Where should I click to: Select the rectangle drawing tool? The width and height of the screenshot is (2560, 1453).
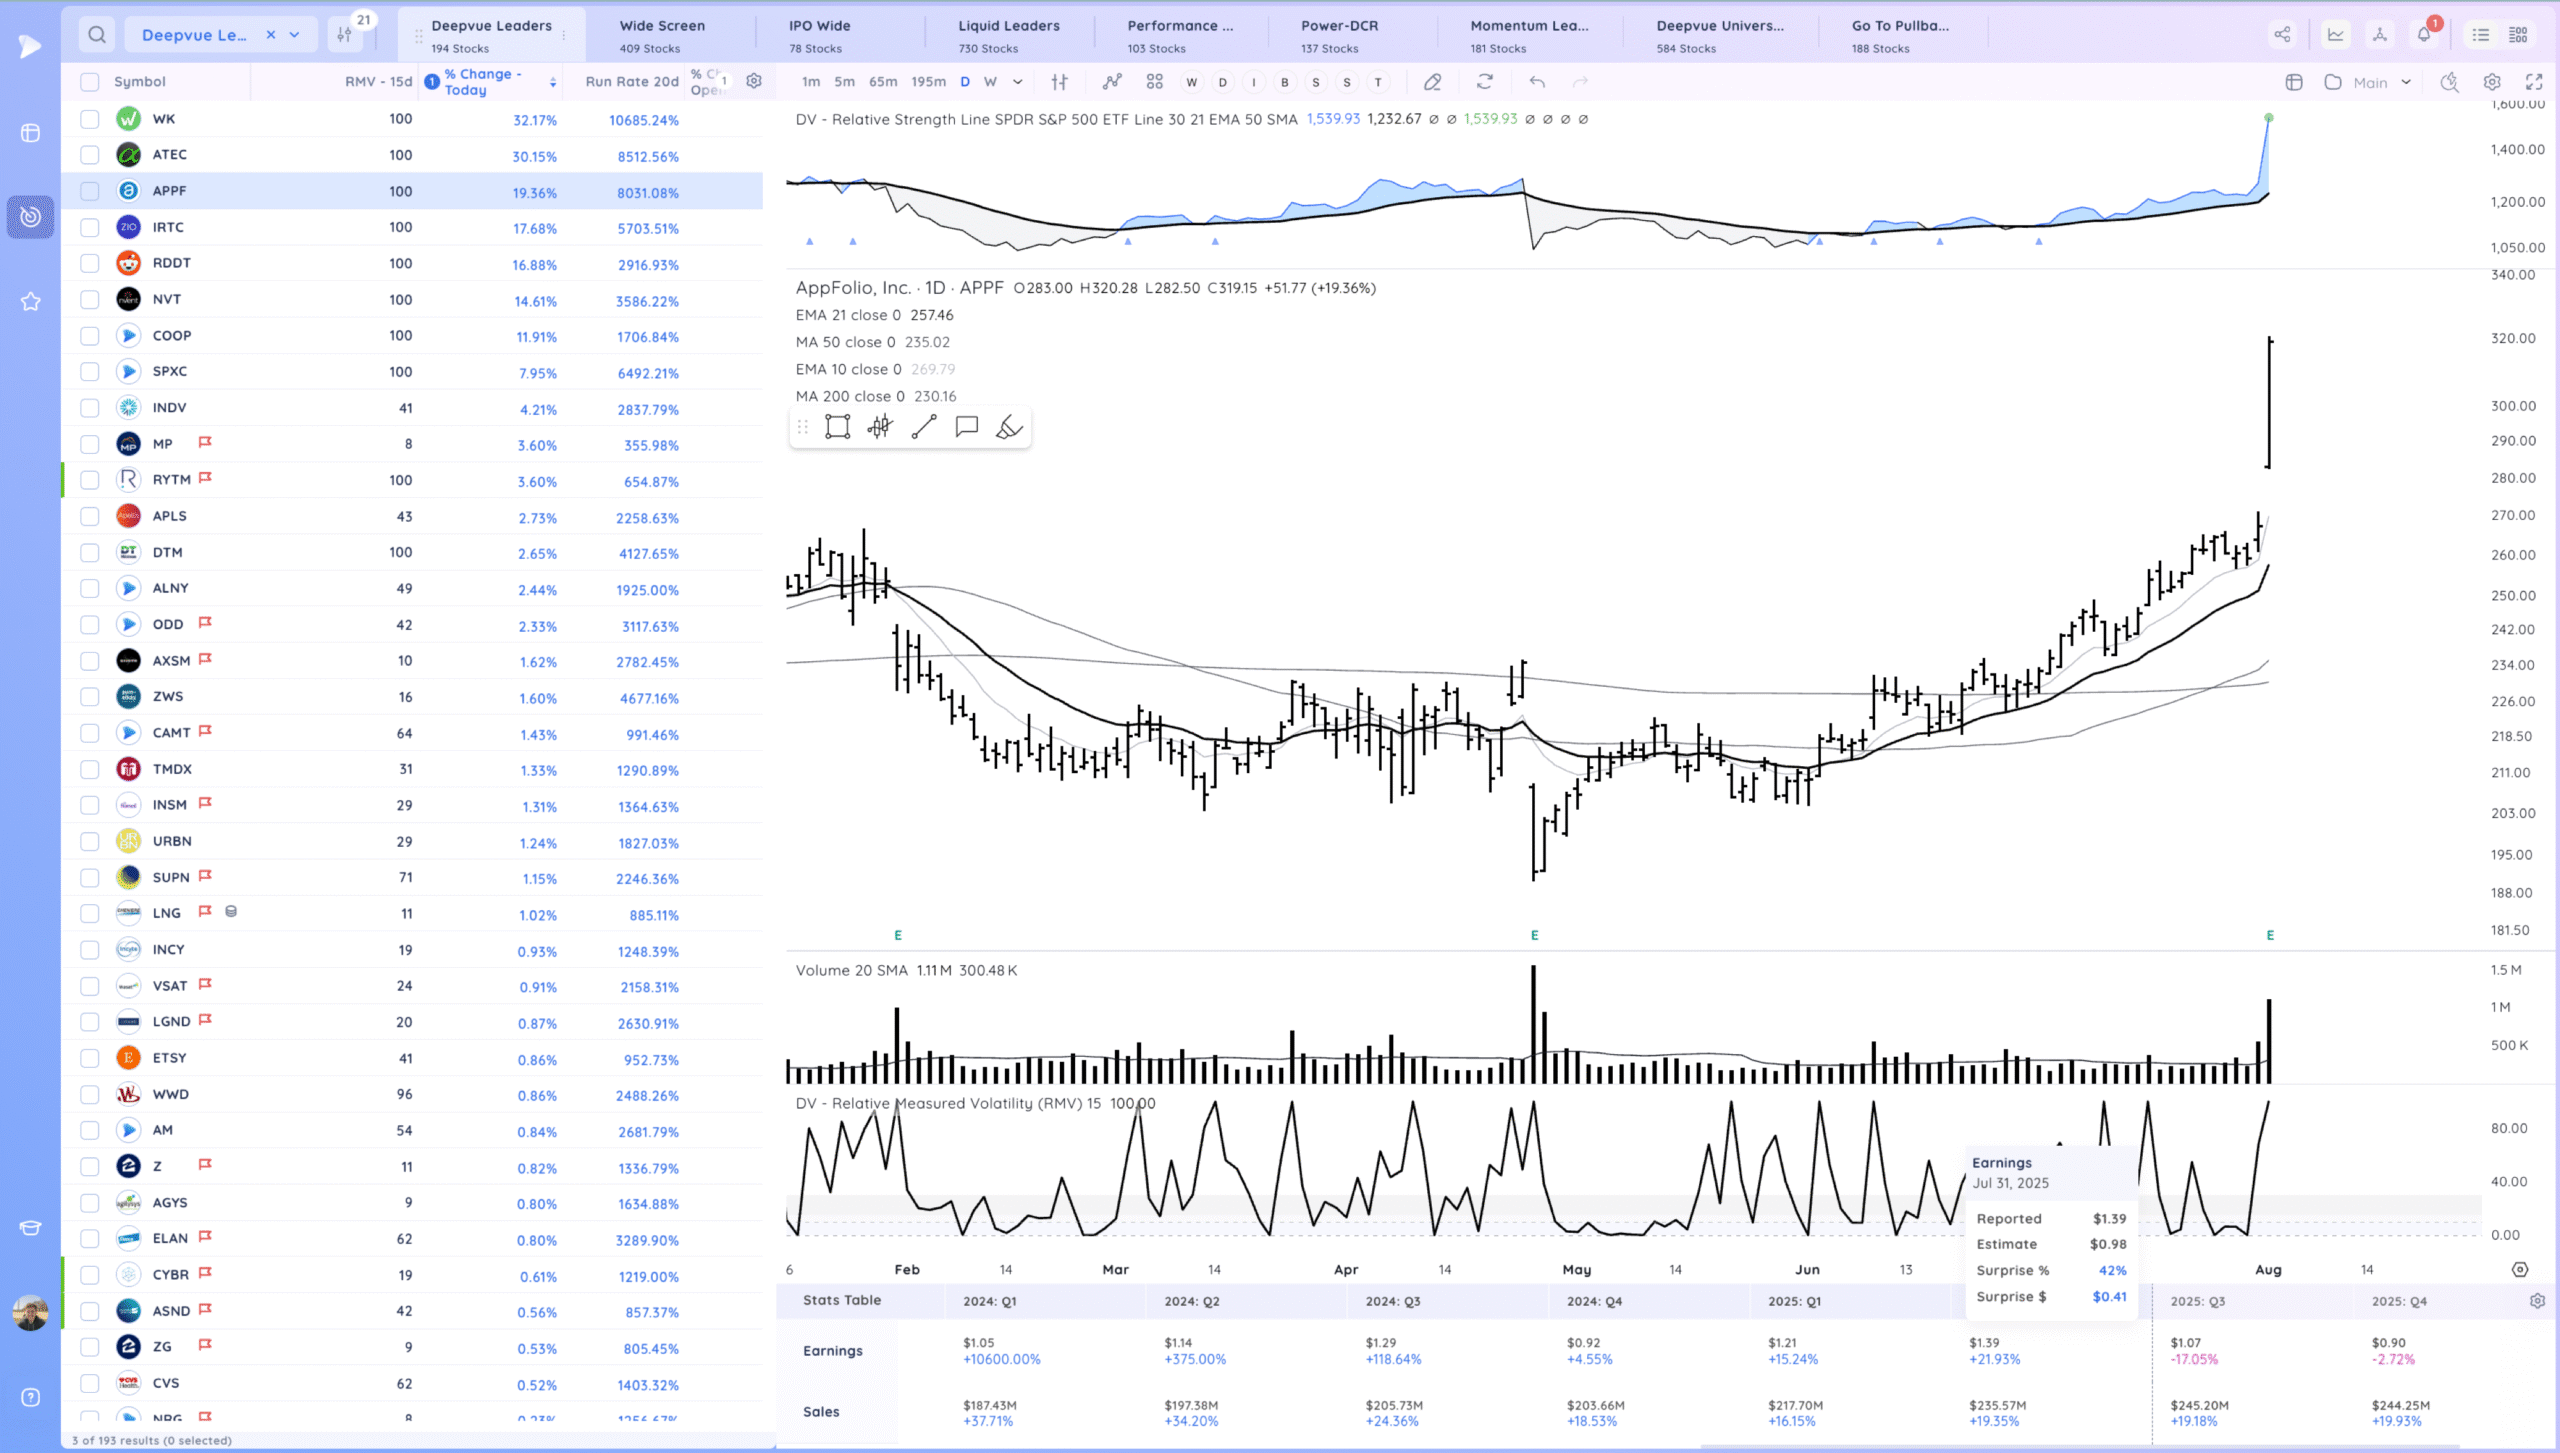[837, 427]
